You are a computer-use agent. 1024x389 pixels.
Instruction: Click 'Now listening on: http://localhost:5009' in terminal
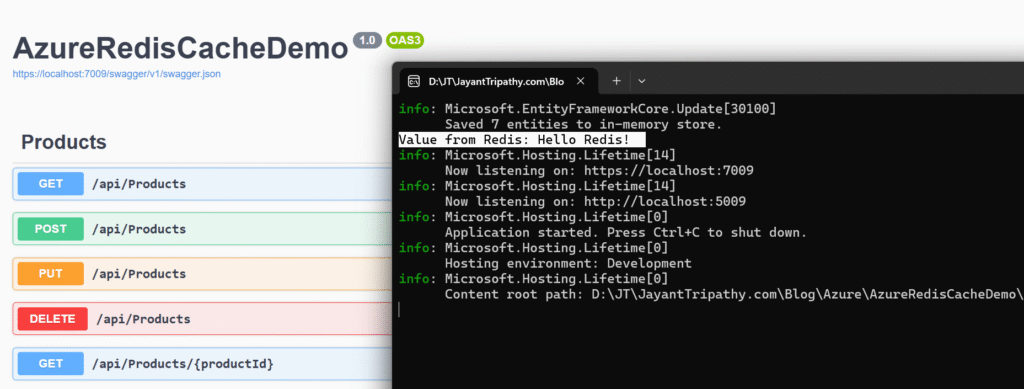point(595,202)
